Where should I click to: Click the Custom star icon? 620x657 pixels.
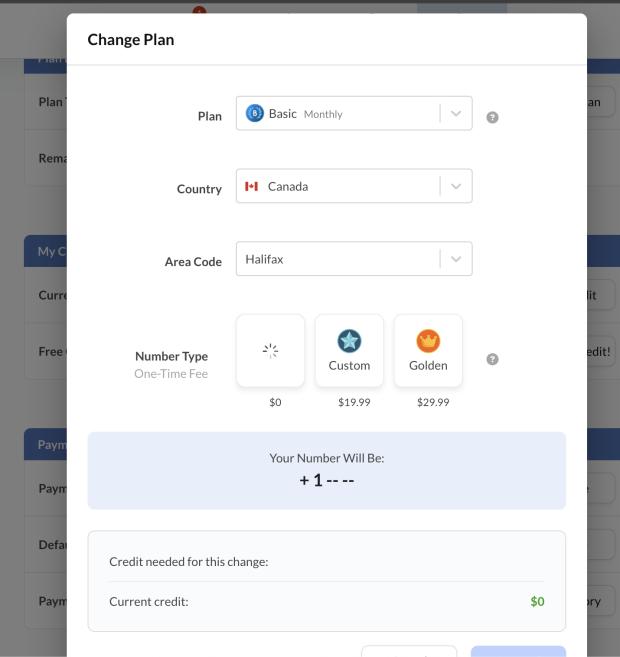[x=349, y=341]
